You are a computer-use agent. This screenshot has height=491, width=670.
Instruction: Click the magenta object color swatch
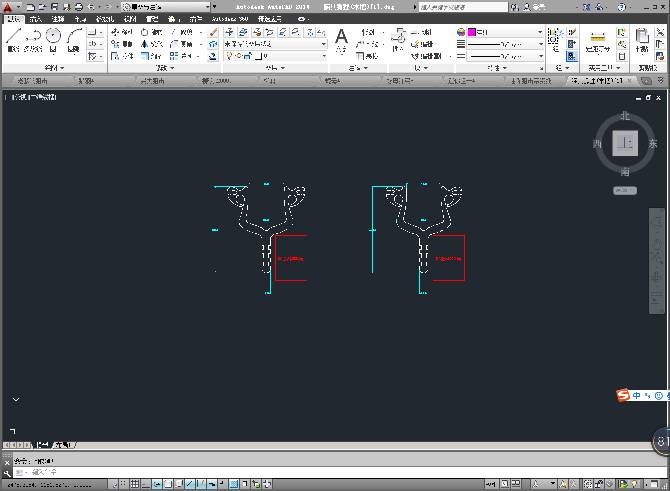click(x=472, y=32)
